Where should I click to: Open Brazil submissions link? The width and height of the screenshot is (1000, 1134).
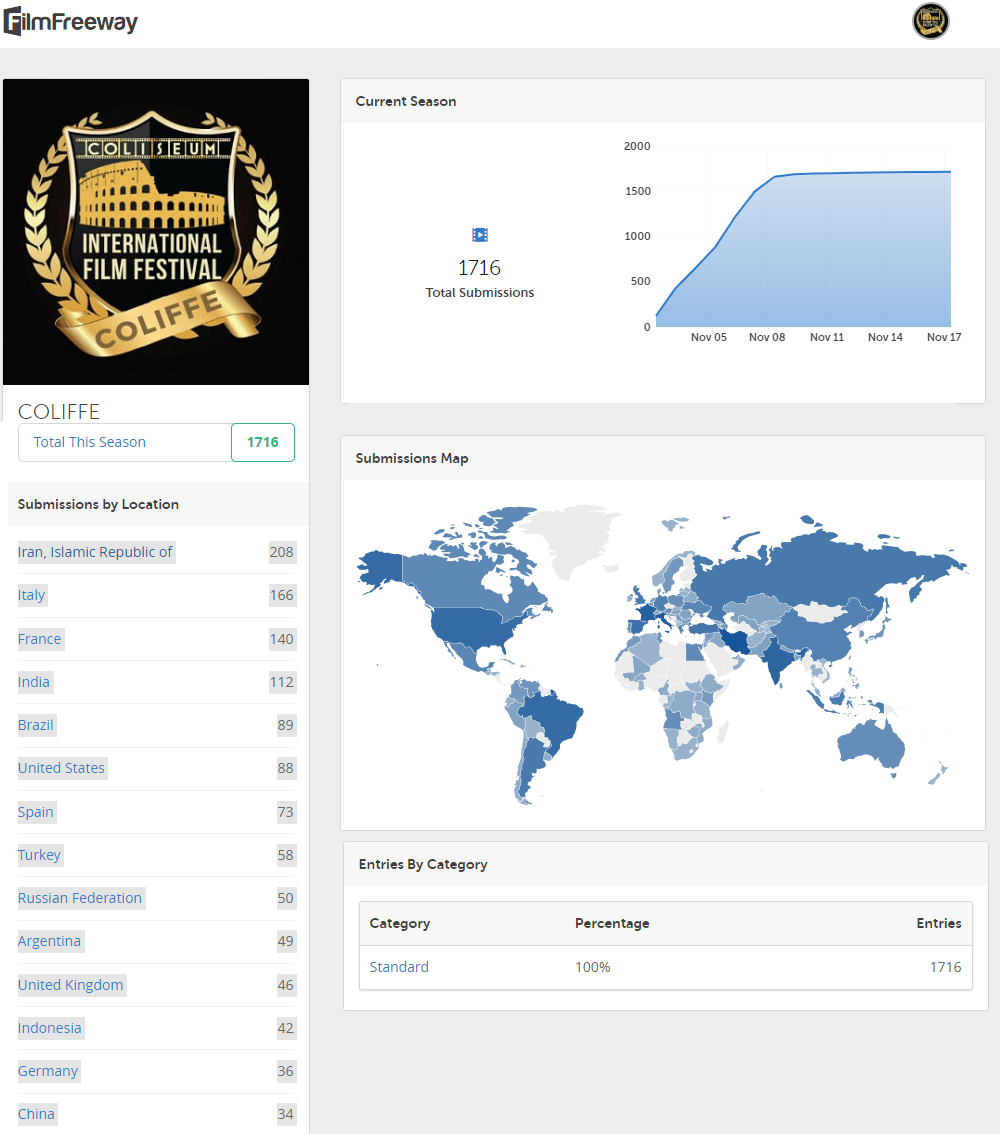pos(35,725)
